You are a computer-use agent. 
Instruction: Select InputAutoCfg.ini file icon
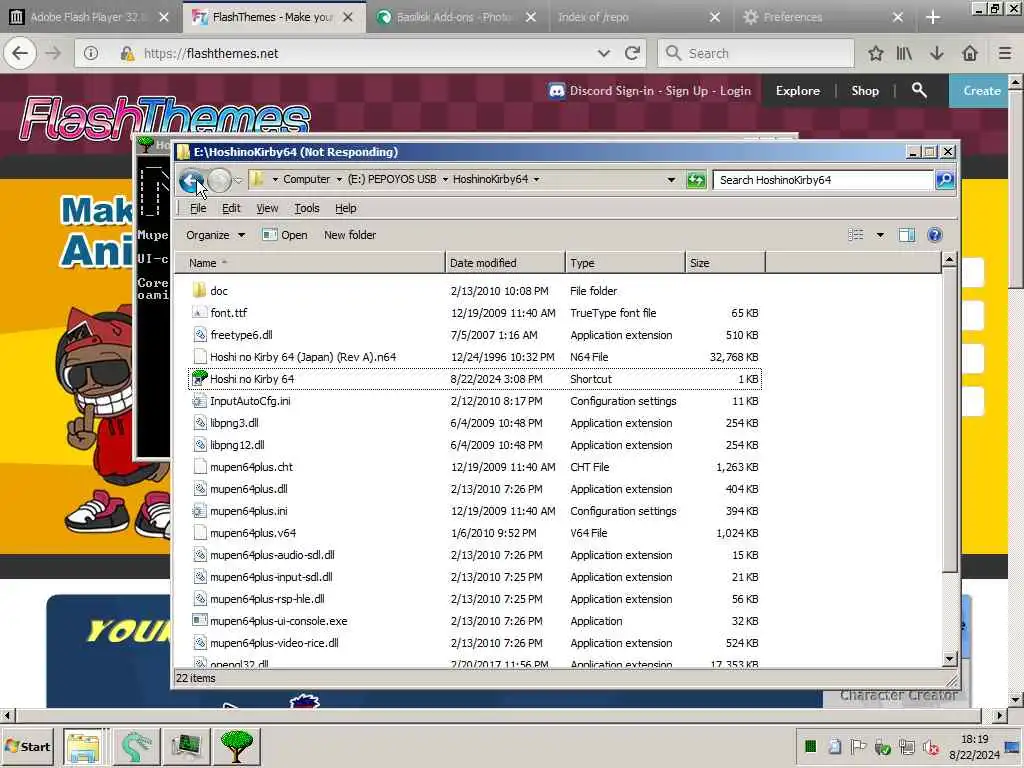coord(200,401)
